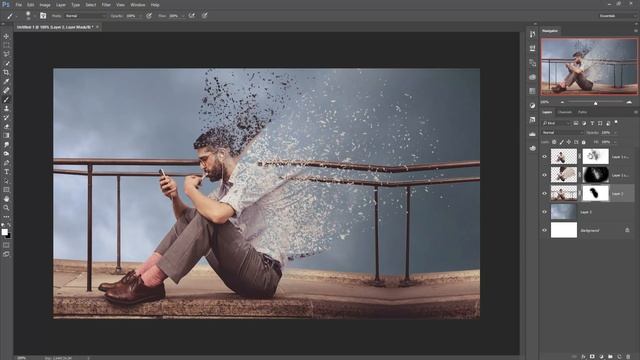Image resolution: width=640 pixels, height=360 pixels.
Task: Open the Image menu
Action: pyautogui.click(x=45, y=5)
